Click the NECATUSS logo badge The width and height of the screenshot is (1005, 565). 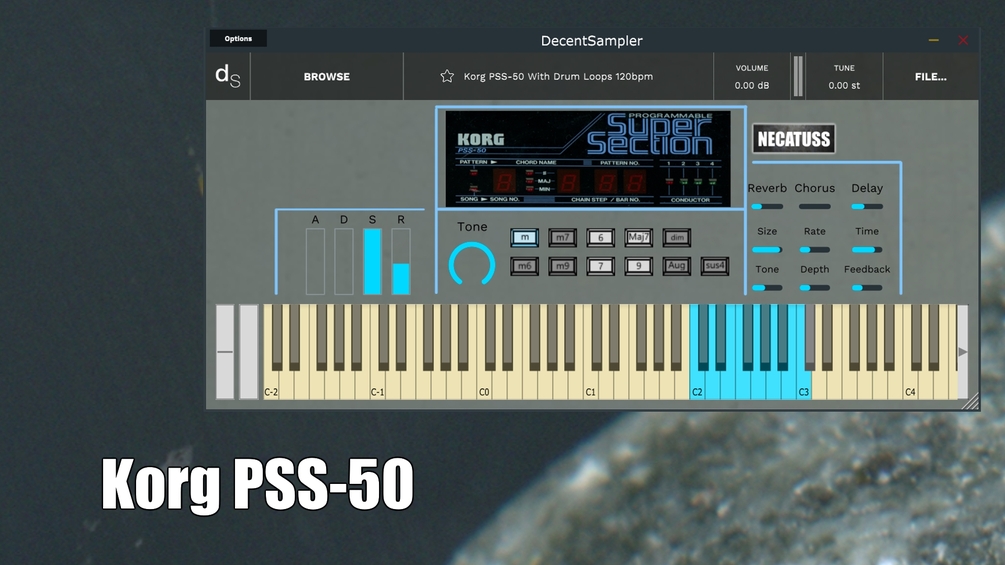793,138
